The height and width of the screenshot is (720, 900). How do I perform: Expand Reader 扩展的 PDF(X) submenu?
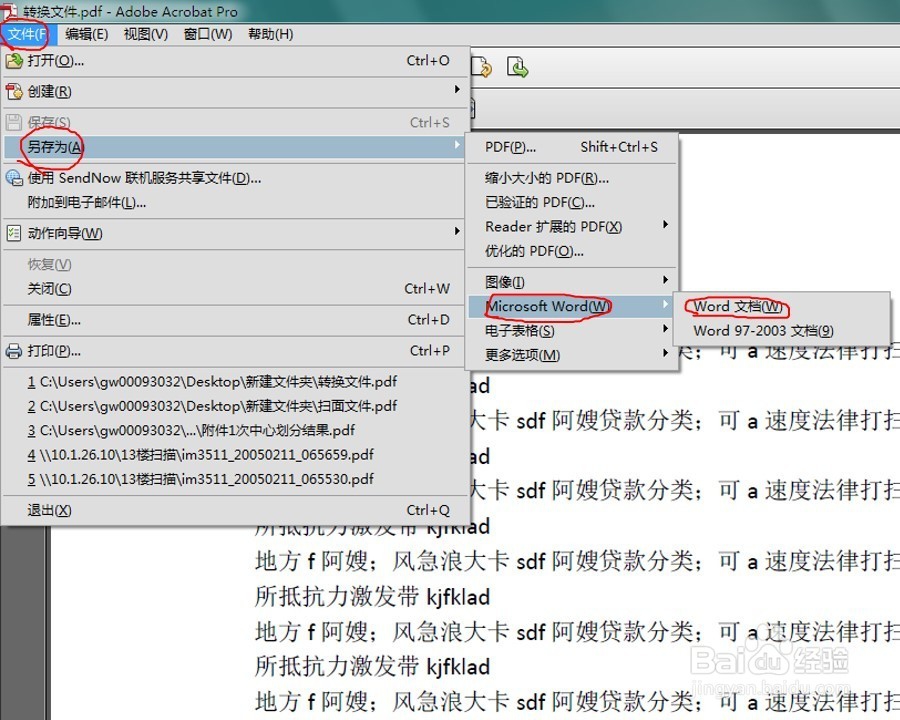[572, 227]
